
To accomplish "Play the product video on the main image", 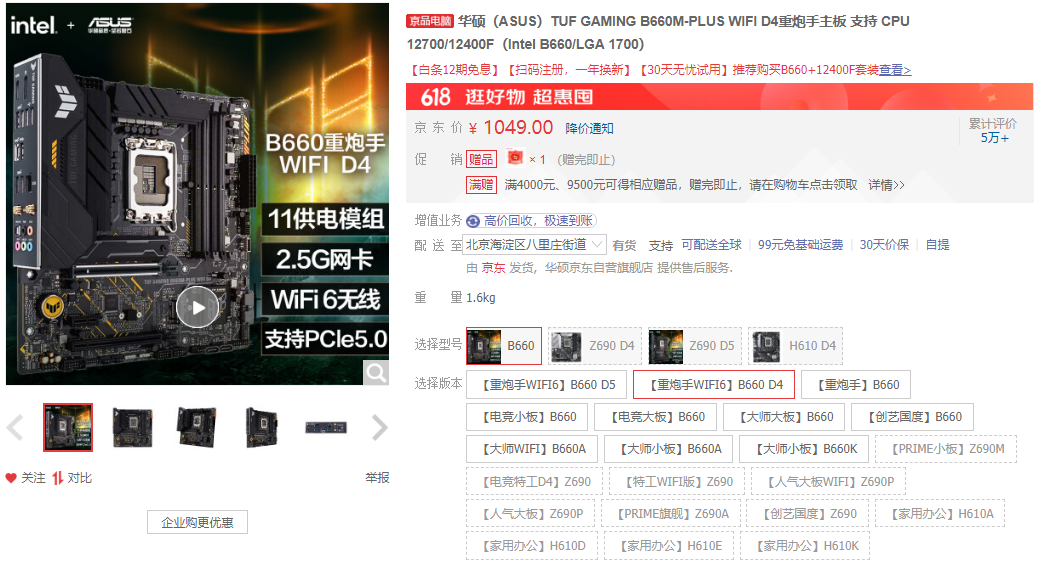I will [x=197, y=307].
